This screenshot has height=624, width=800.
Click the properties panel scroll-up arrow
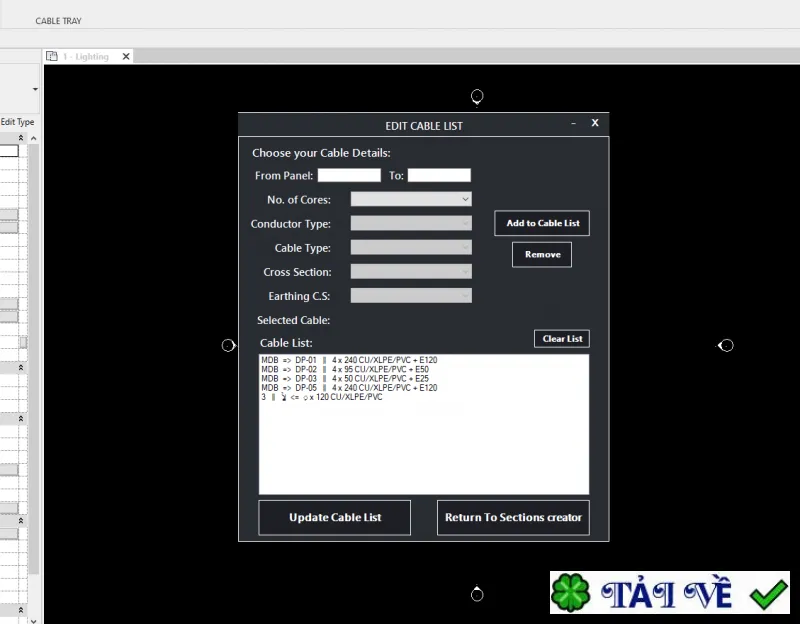click(x=34, y=138)
